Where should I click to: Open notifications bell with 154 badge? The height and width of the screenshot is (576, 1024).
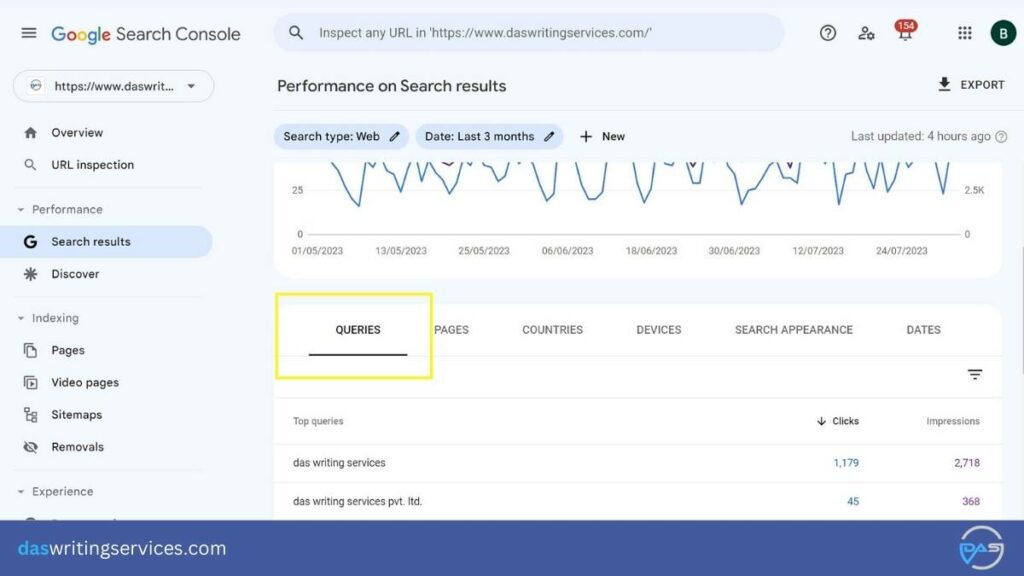pos(905,31)
